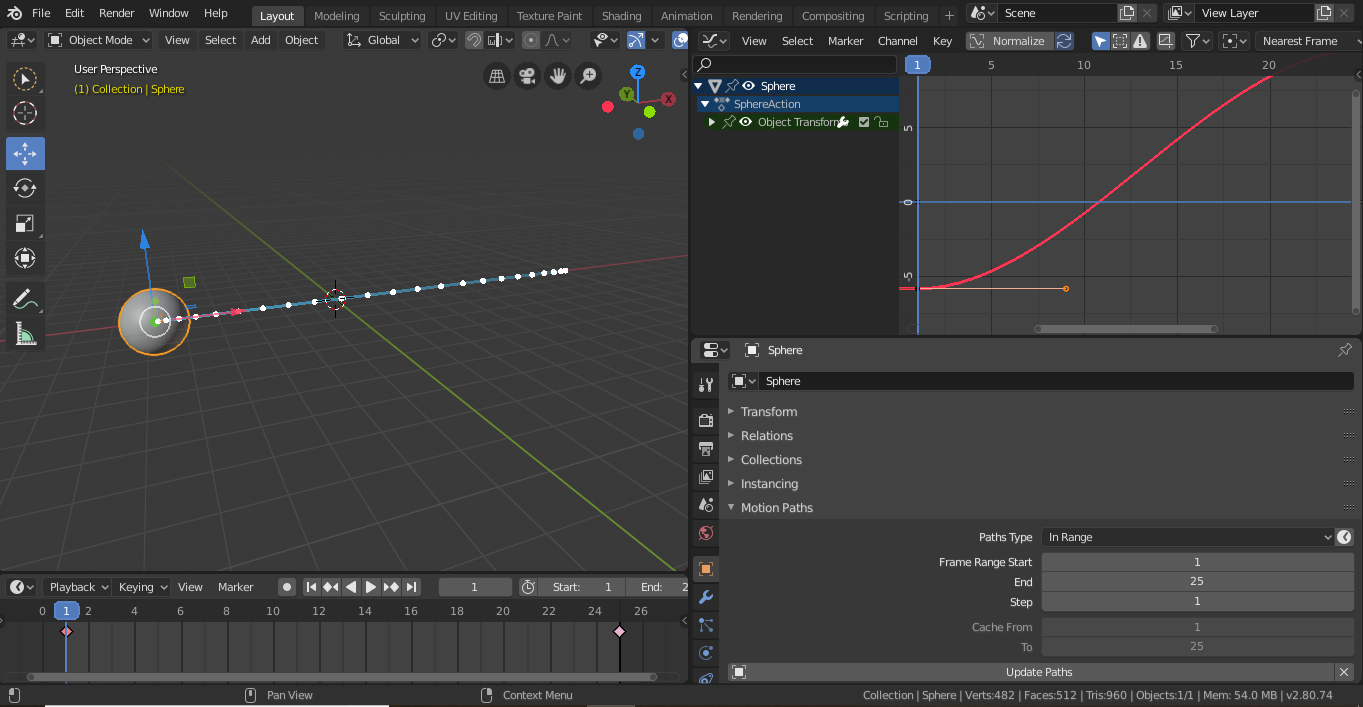Image resolution: width=1363 pixels, height=707 pixels.
Task: Click the play animation button
Action: (x=371, y=587)
